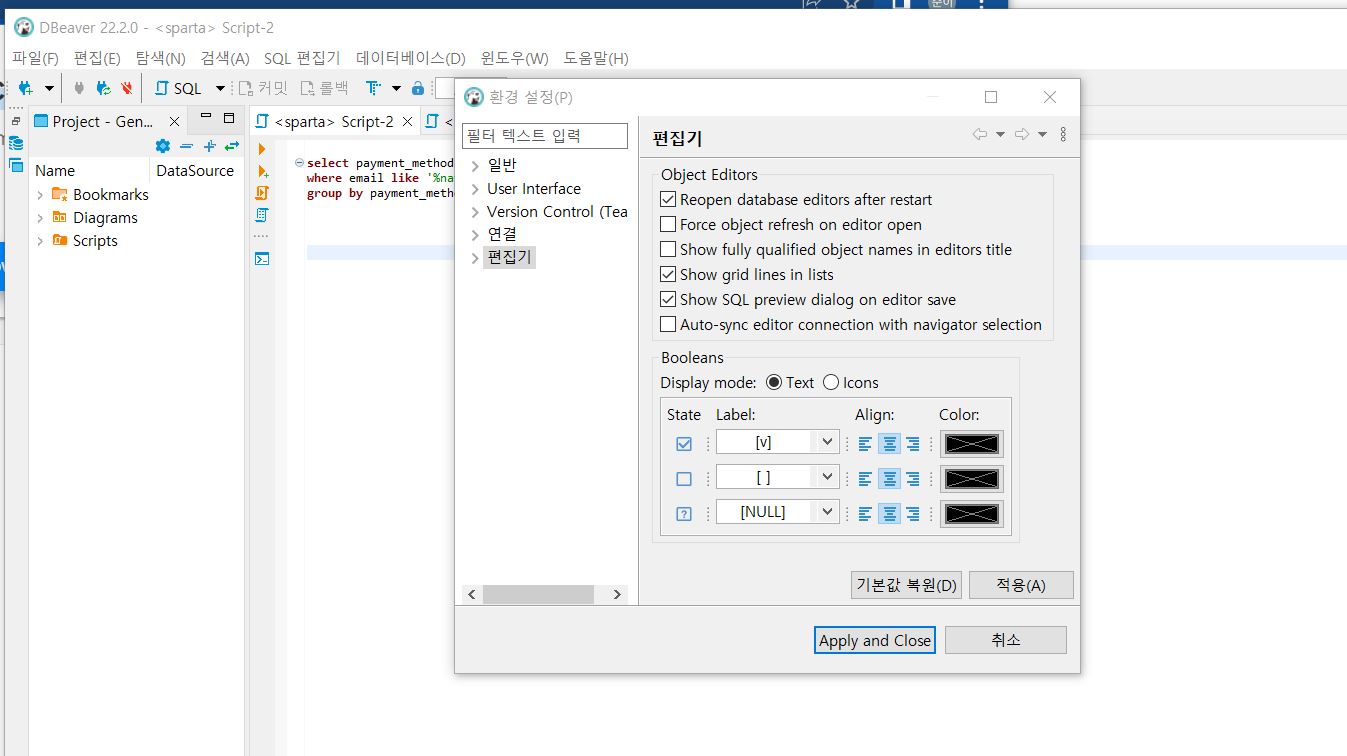Set center alignment for [v] label

point(889,444)
